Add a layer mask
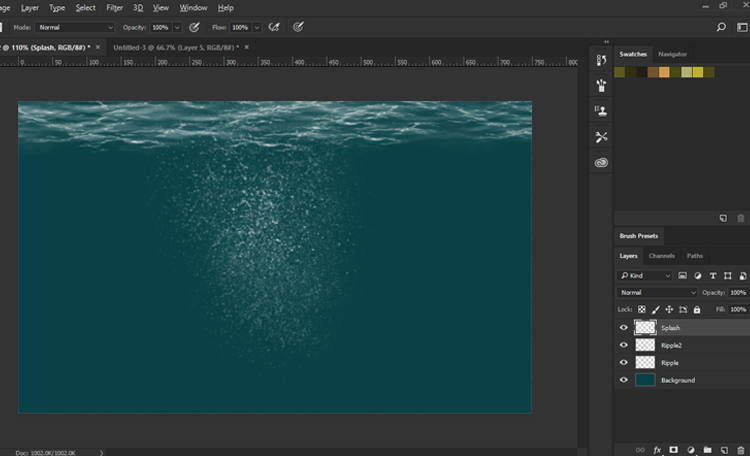Viewport: 750px width, 456px height. (x=674, y=450)
